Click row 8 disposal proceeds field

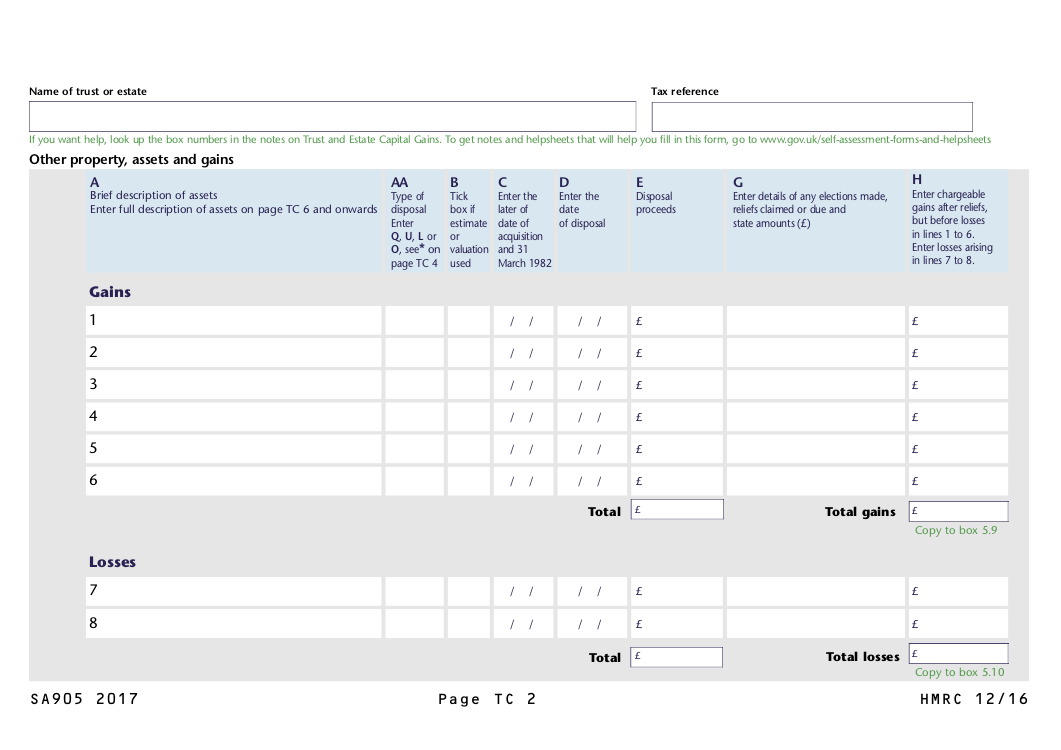pos(677,623)
